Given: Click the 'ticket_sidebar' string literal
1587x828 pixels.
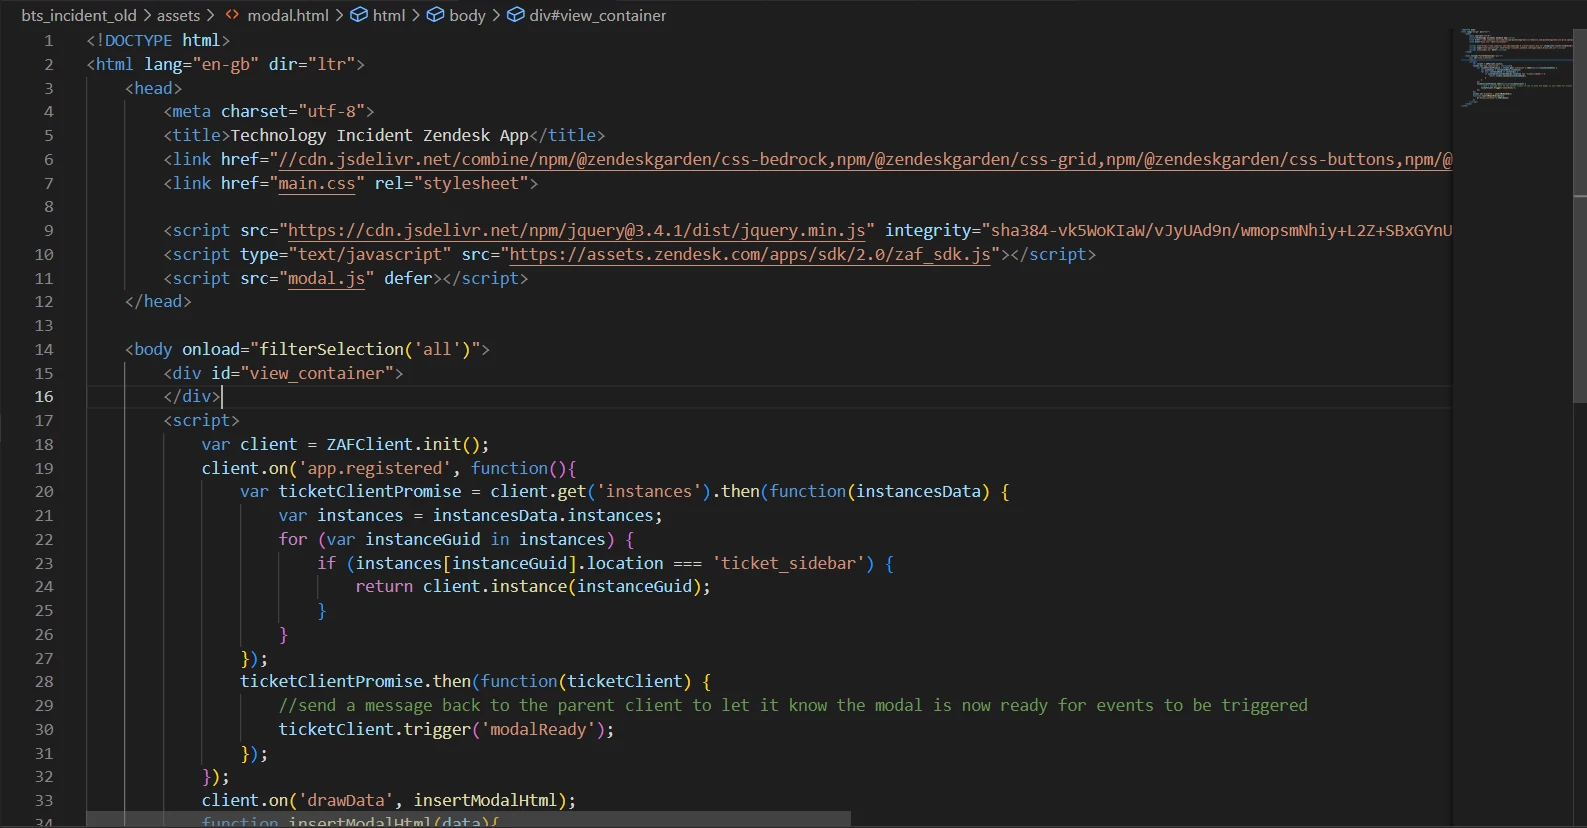Looking at the screenshot, I should point(789,563).
